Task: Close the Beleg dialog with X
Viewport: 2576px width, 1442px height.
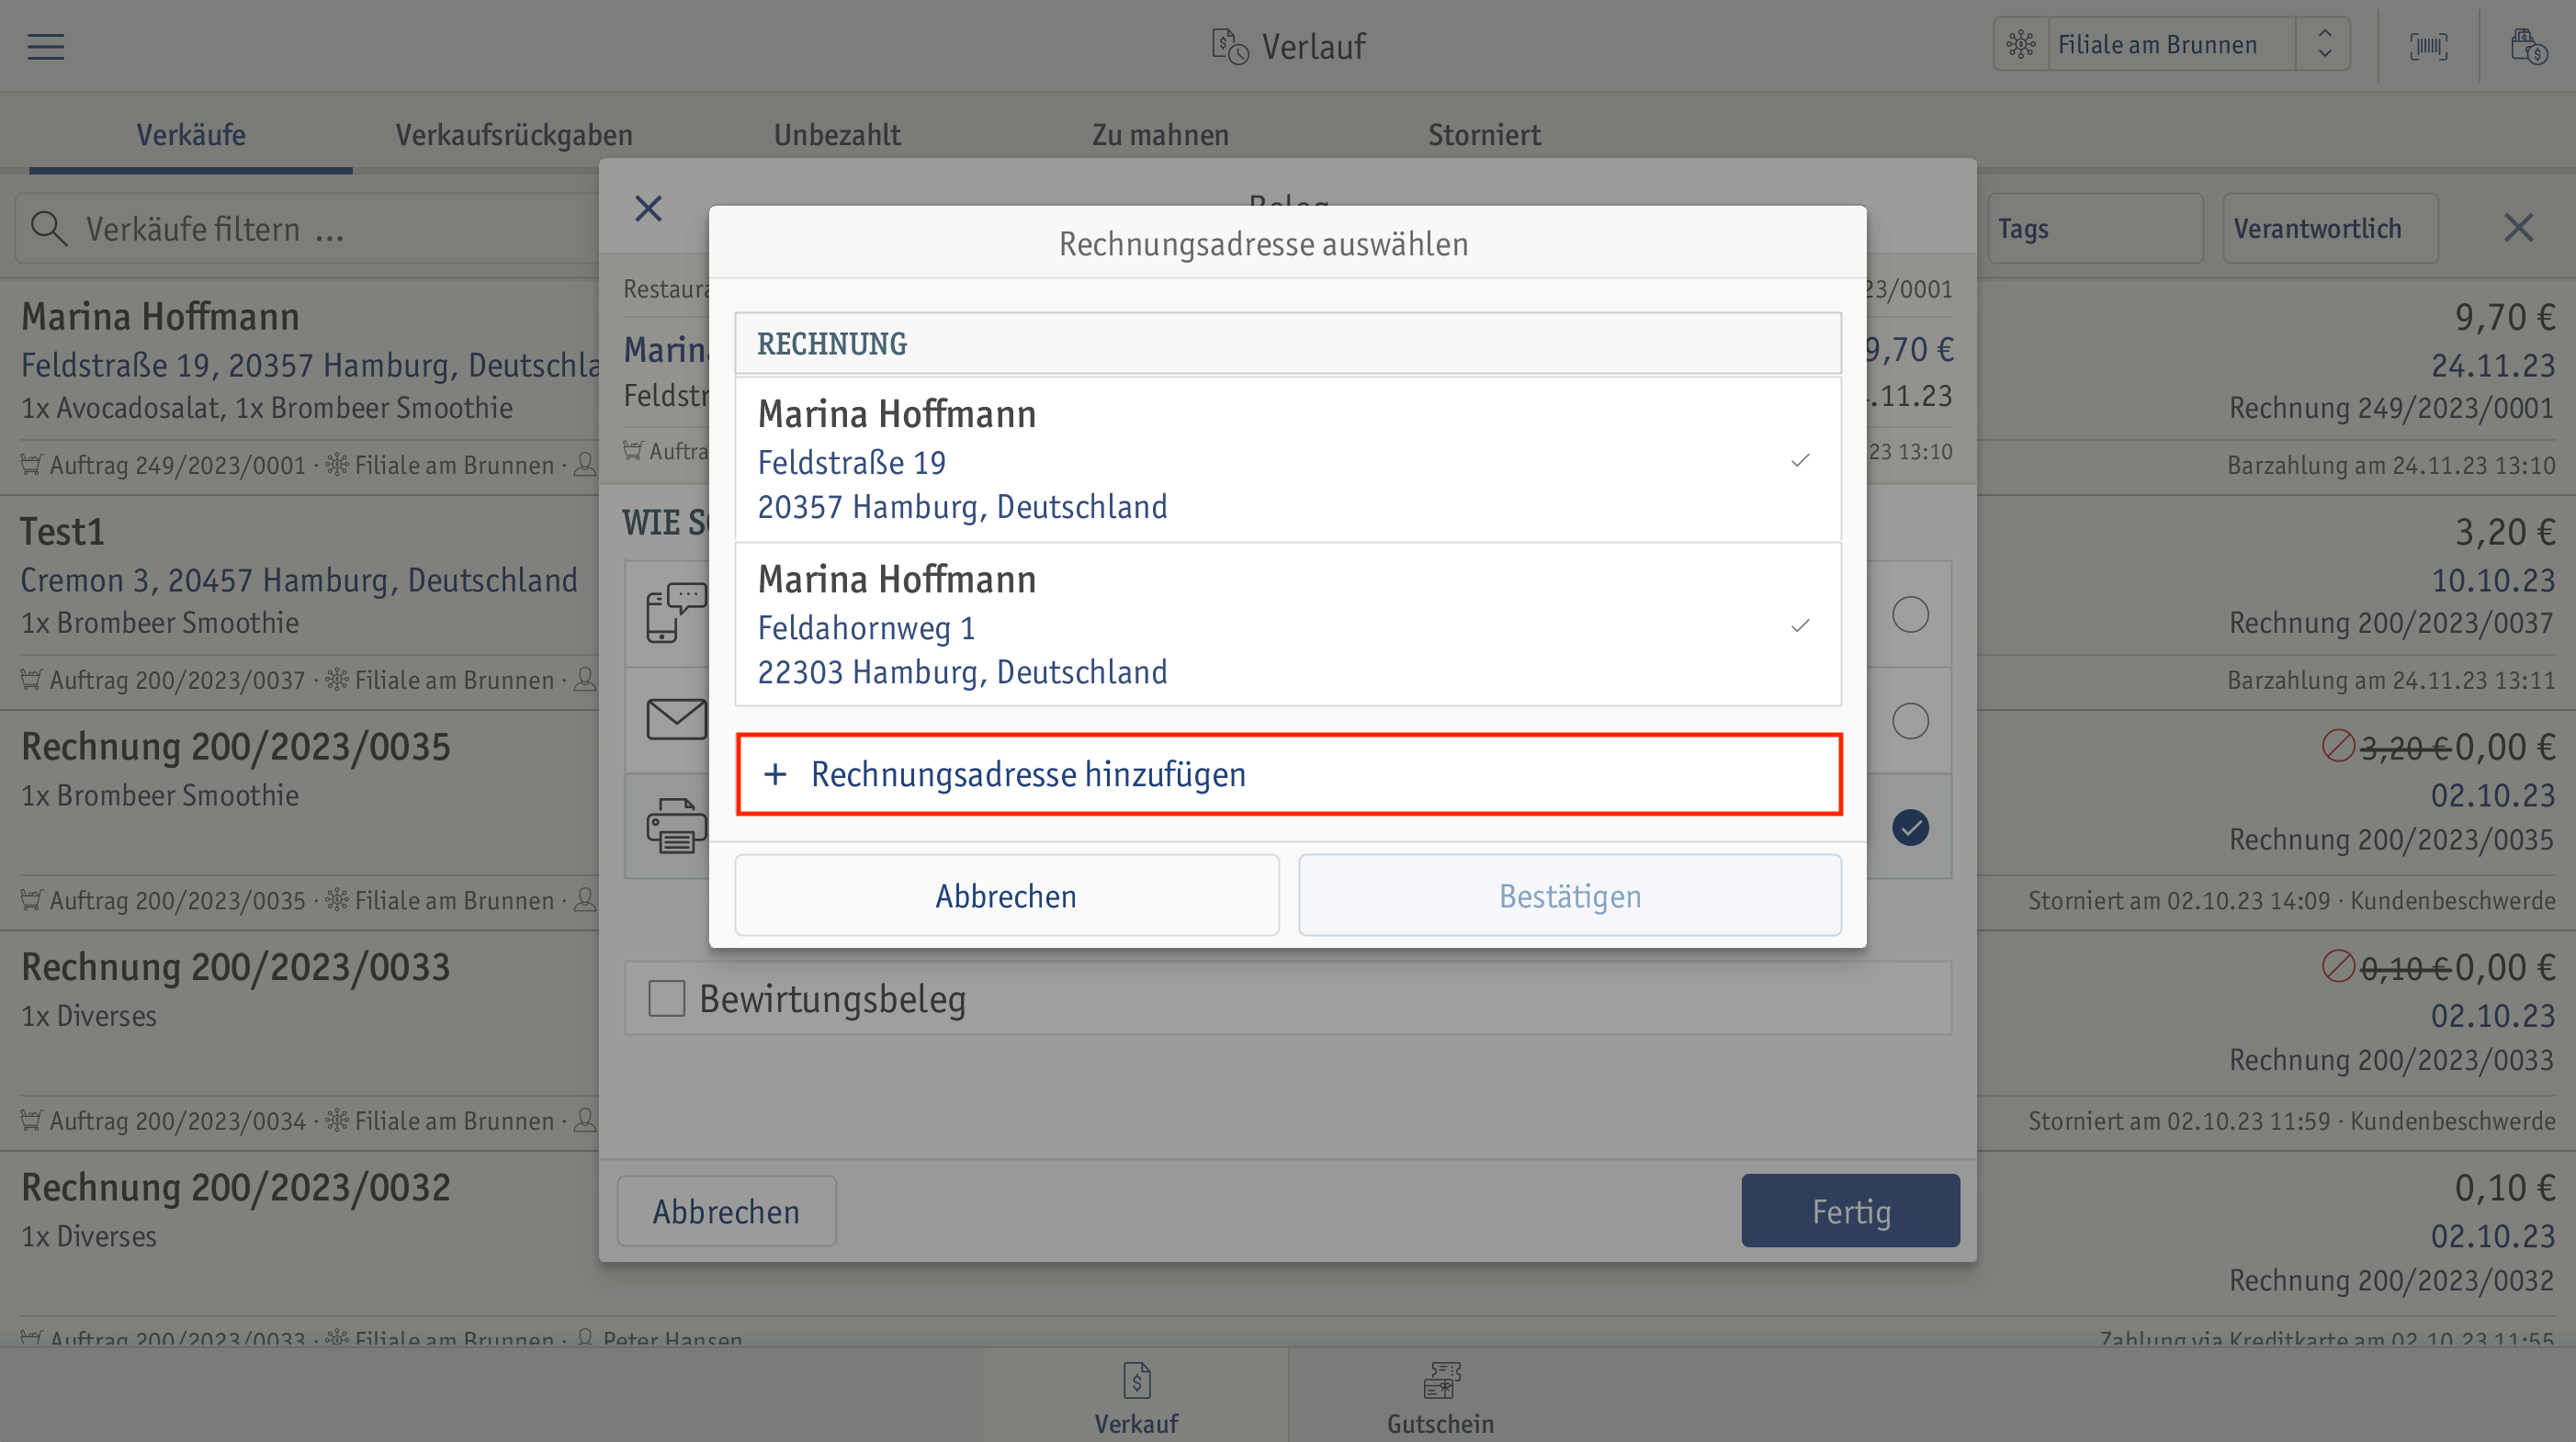Action: click(649, 208)
